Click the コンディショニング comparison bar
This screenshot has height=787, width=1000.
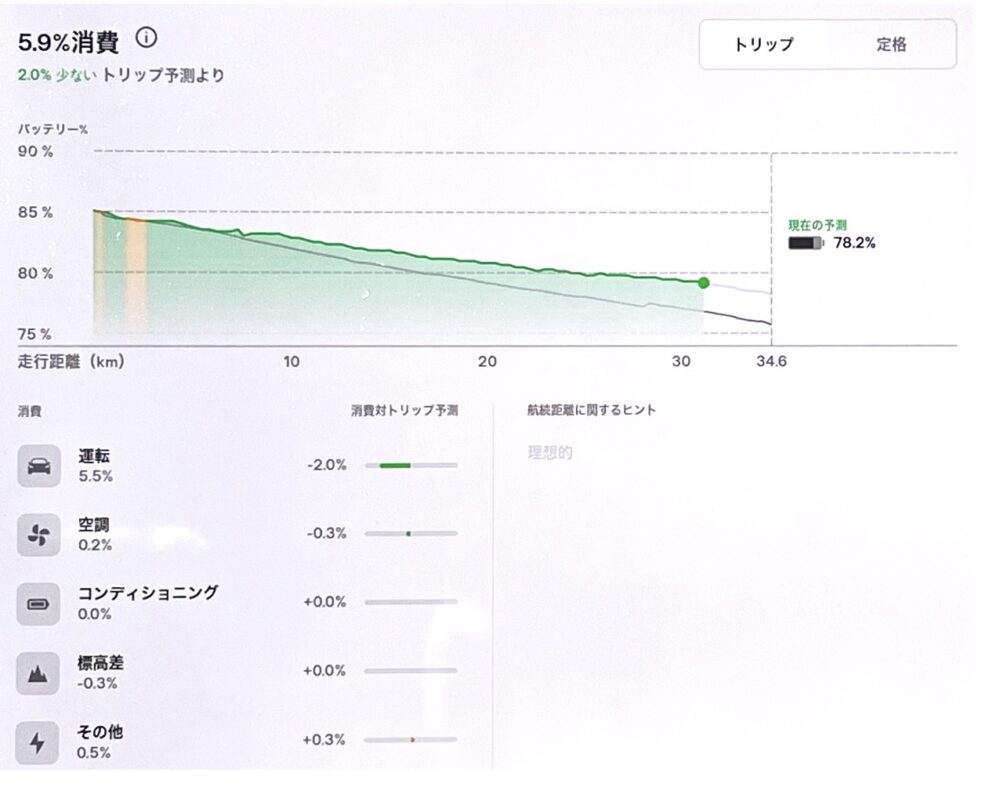pos(413,602)
